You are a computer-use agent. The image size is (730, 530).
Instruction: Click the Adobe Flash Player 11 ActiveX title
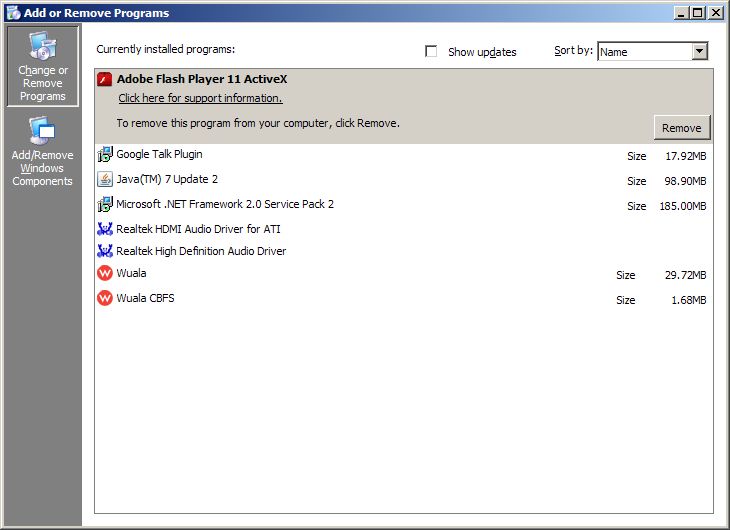[202, 79]
